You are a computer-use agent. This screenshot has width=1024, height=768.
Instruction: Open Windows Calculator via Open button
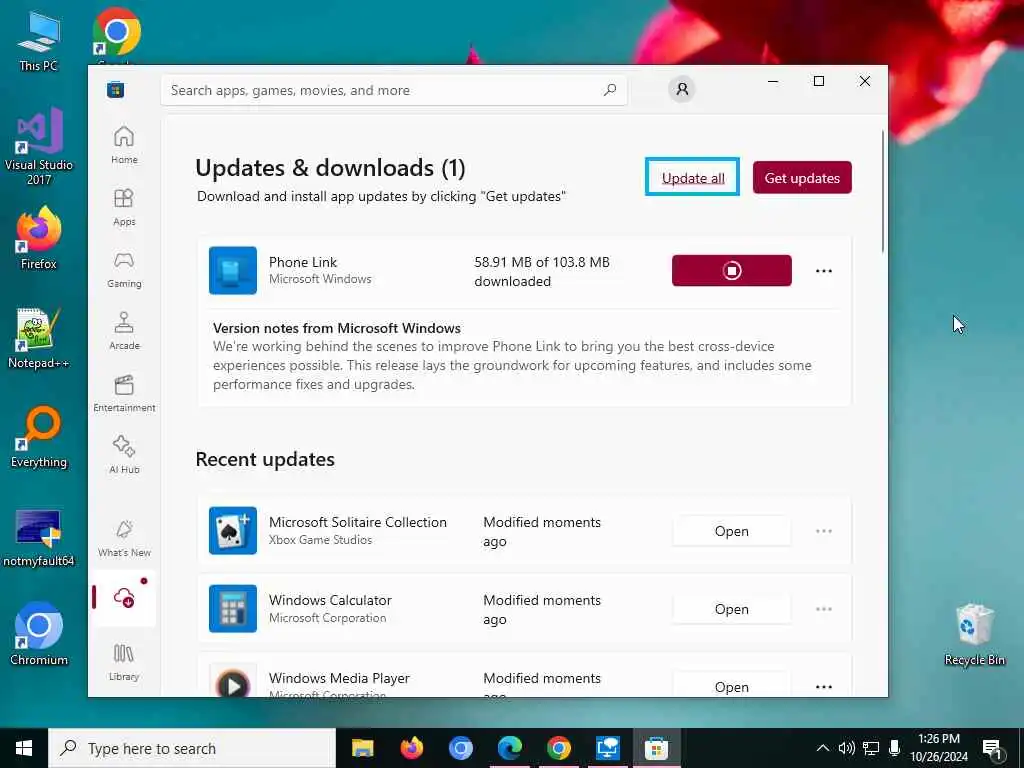tap(731, 609)
